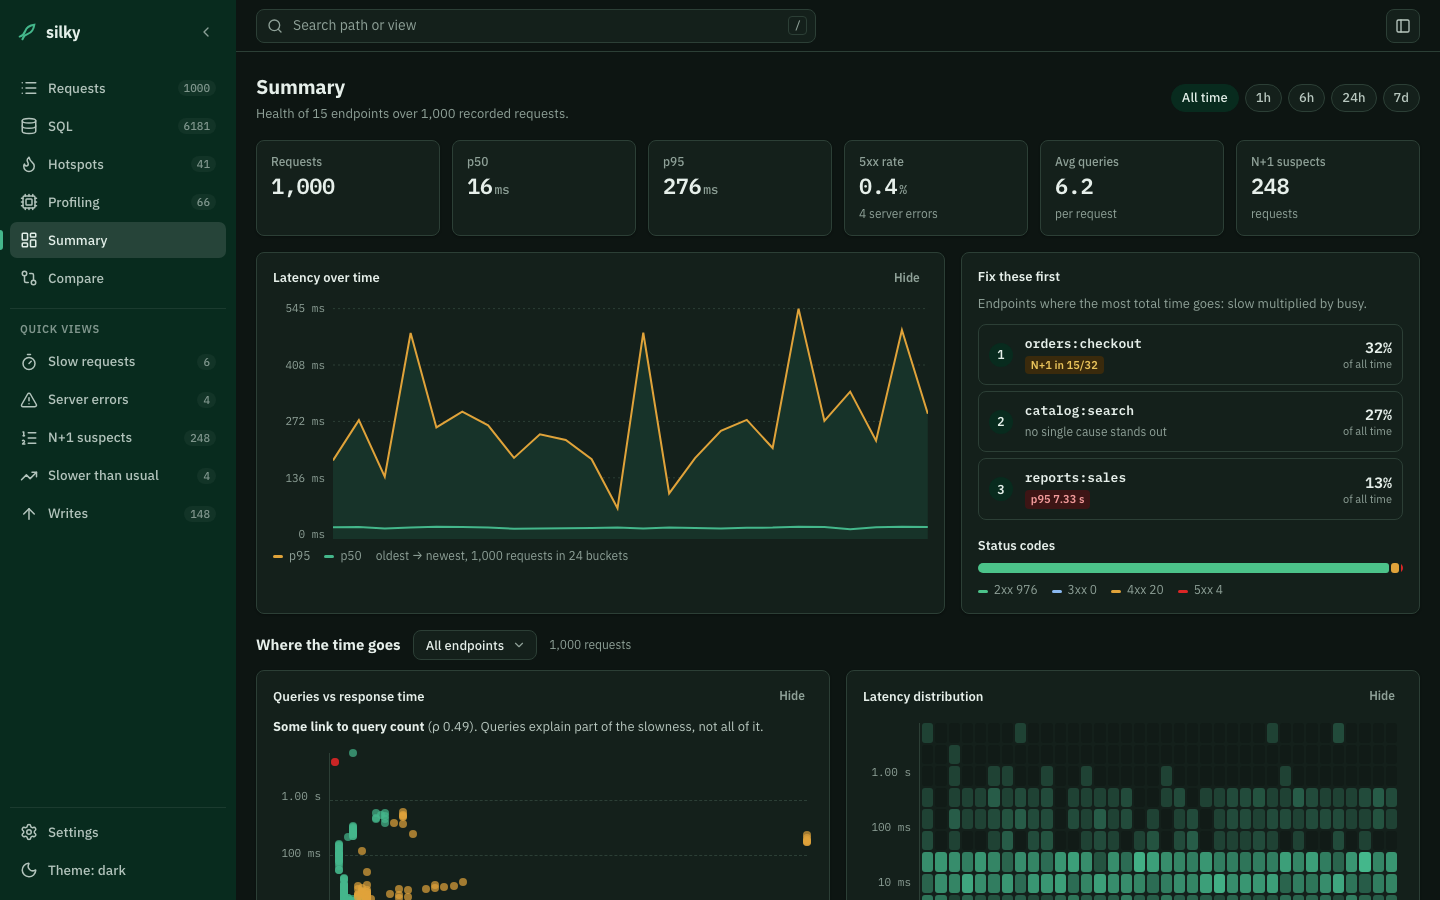
Task: Click the 5xx rate 0.4% card
Action: (936, 188)
